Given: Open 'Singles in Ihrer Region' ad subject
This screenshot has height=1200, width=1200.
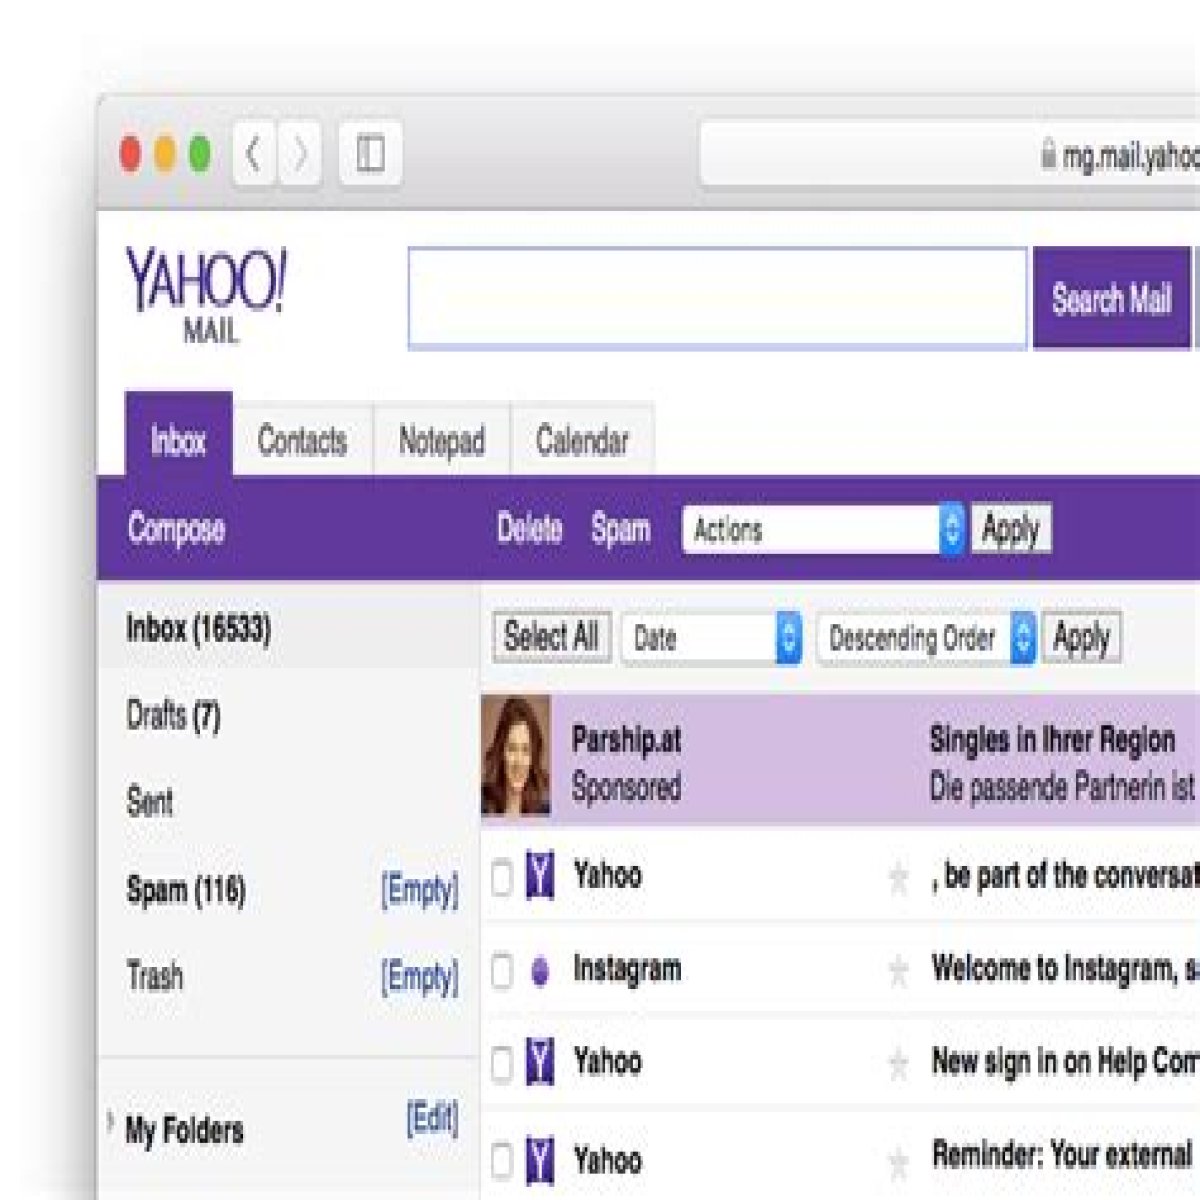Looking at the screenshot, I should point(1052,740).
